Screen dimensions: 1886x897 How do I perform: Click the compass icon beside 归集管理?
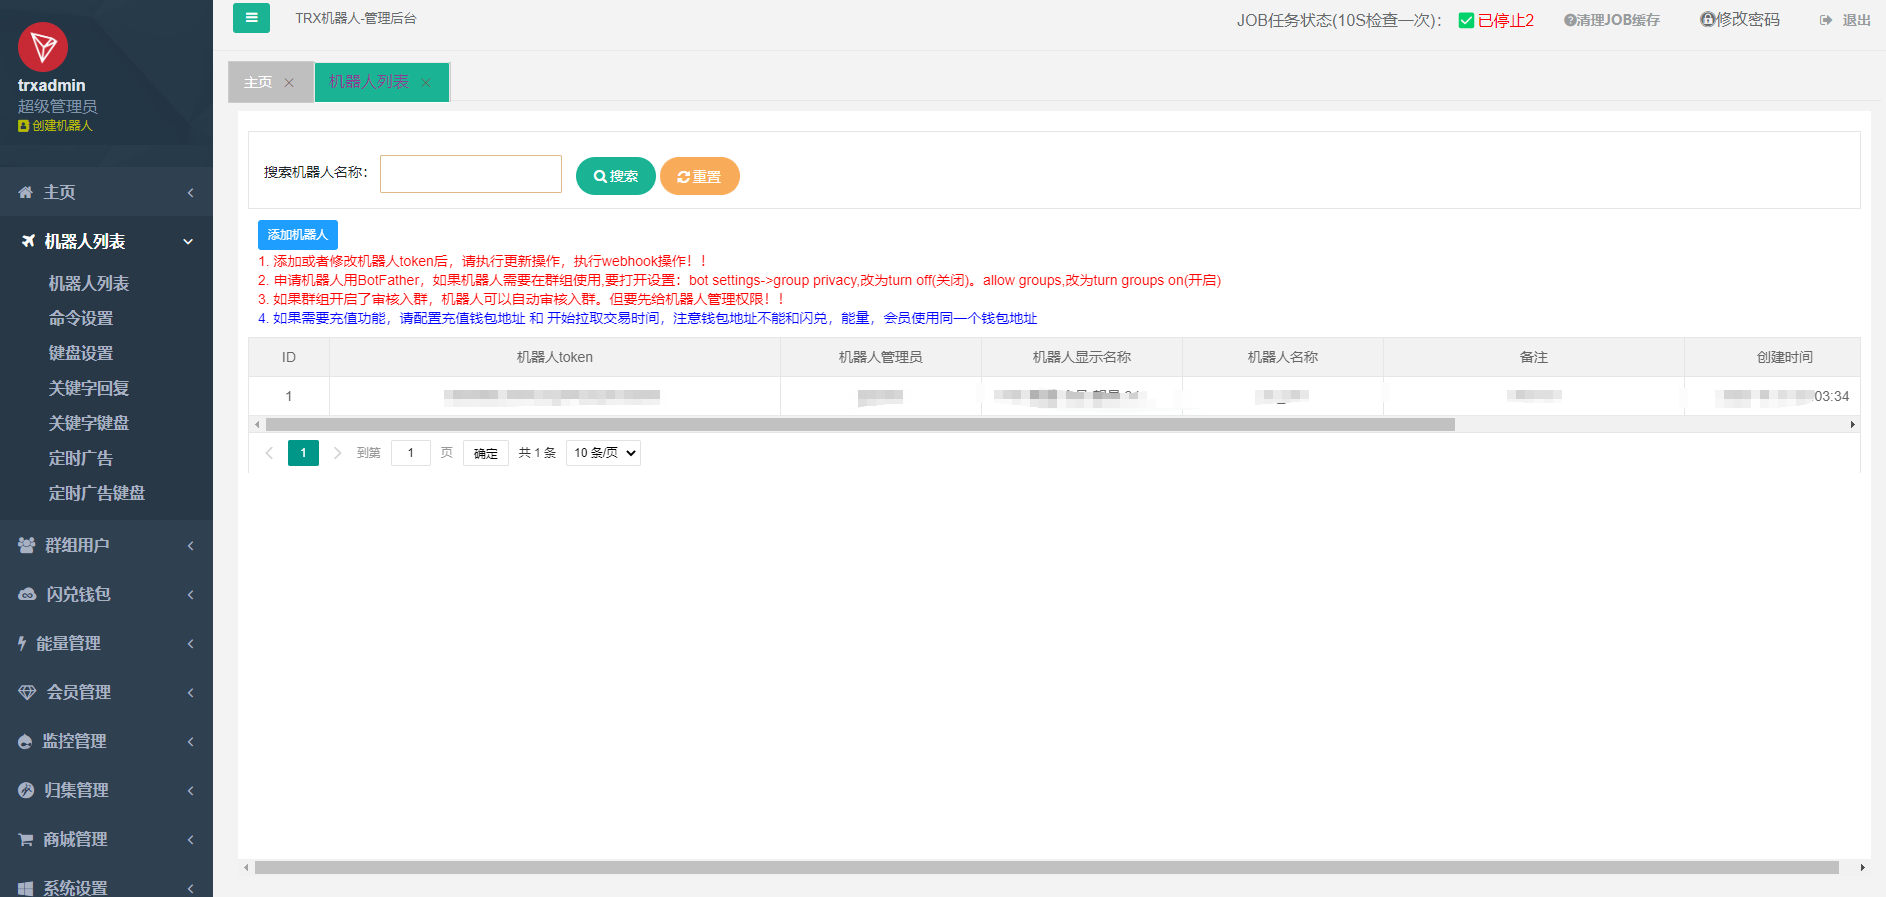tap(26, 790)
